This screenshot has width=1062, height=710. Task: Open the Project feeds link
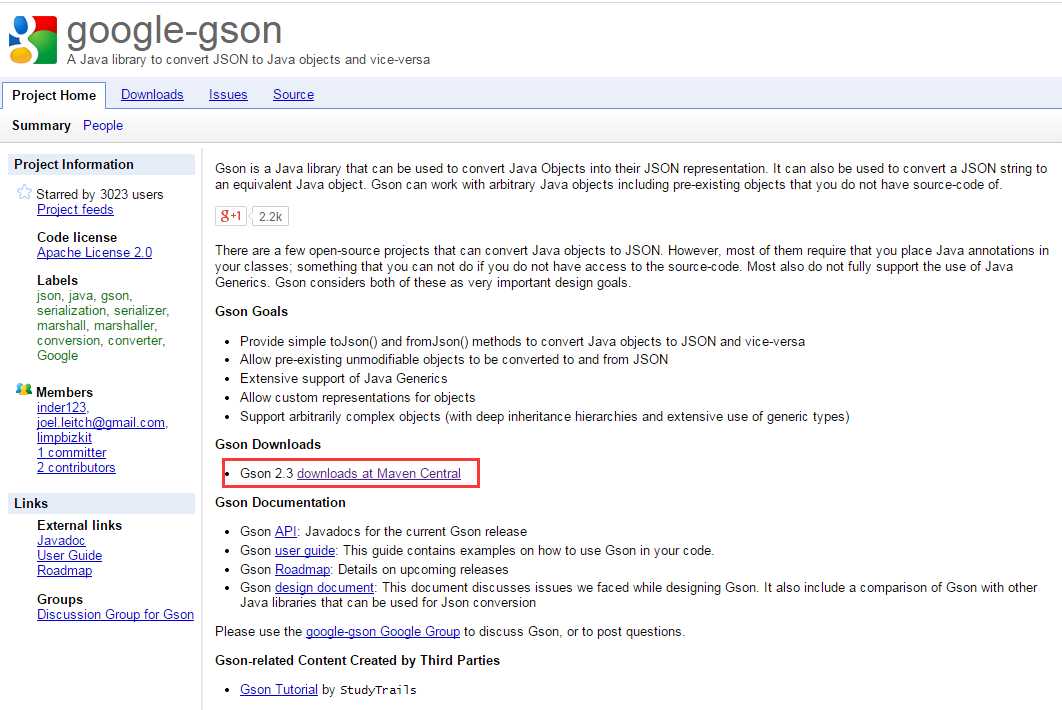(75, 209)
